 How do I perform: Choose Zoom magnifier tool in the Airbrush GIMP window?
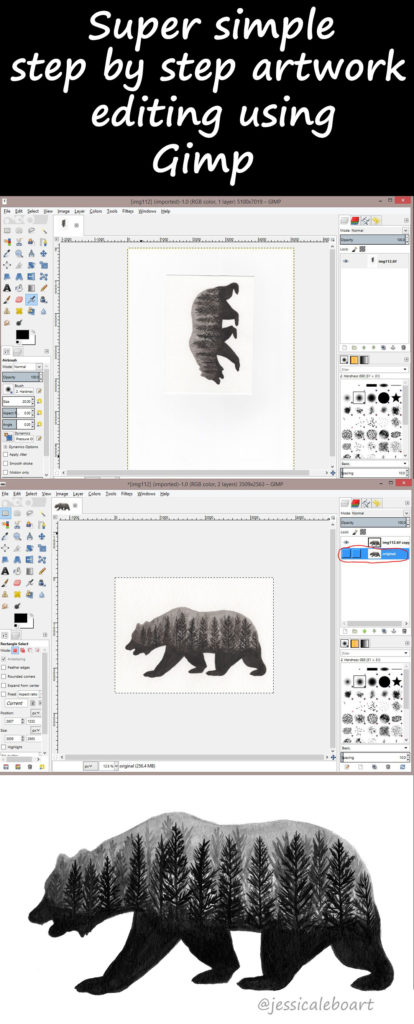click(x=19, y=253)
